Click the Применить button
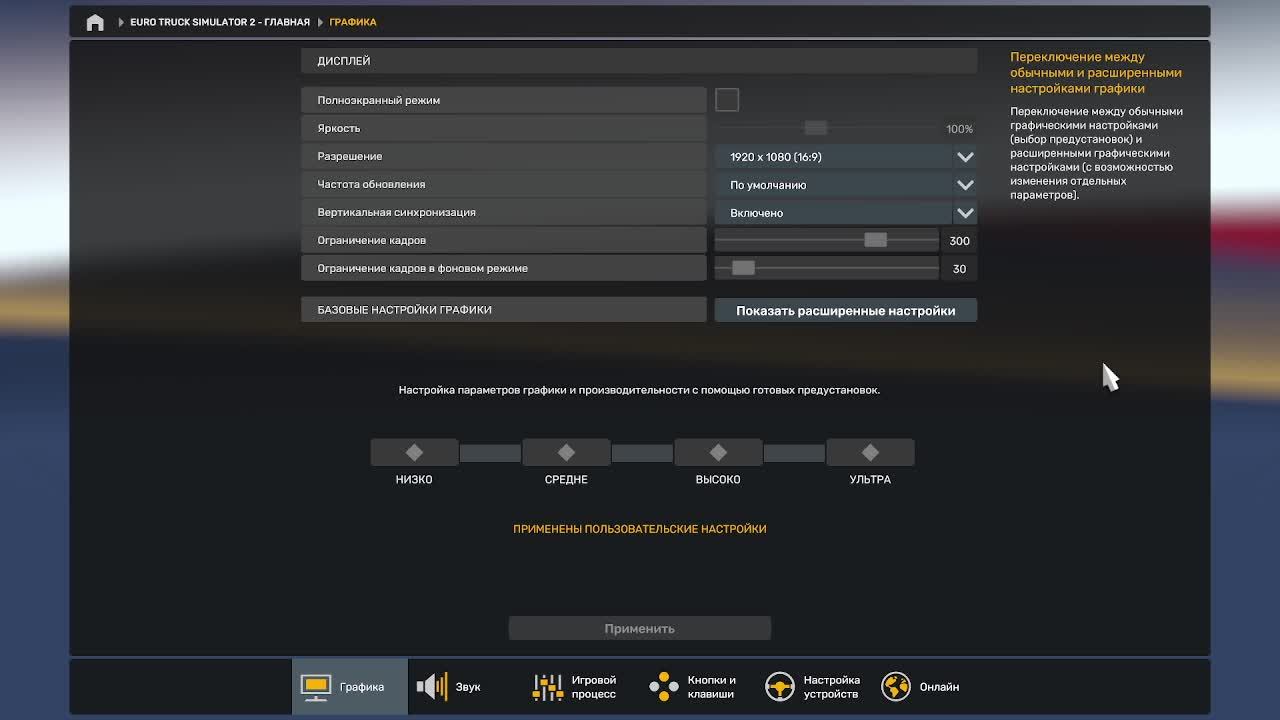The image size is (1280, 720). [640, 628]
